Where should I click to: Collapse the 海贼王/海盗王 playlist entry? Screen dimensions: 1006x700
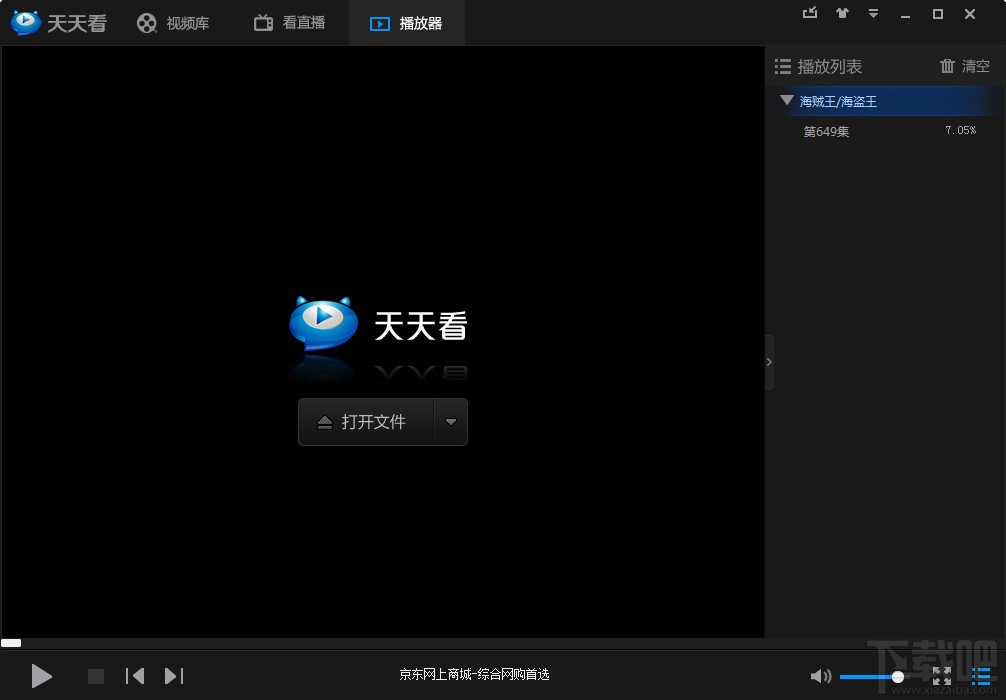(786, 101)
